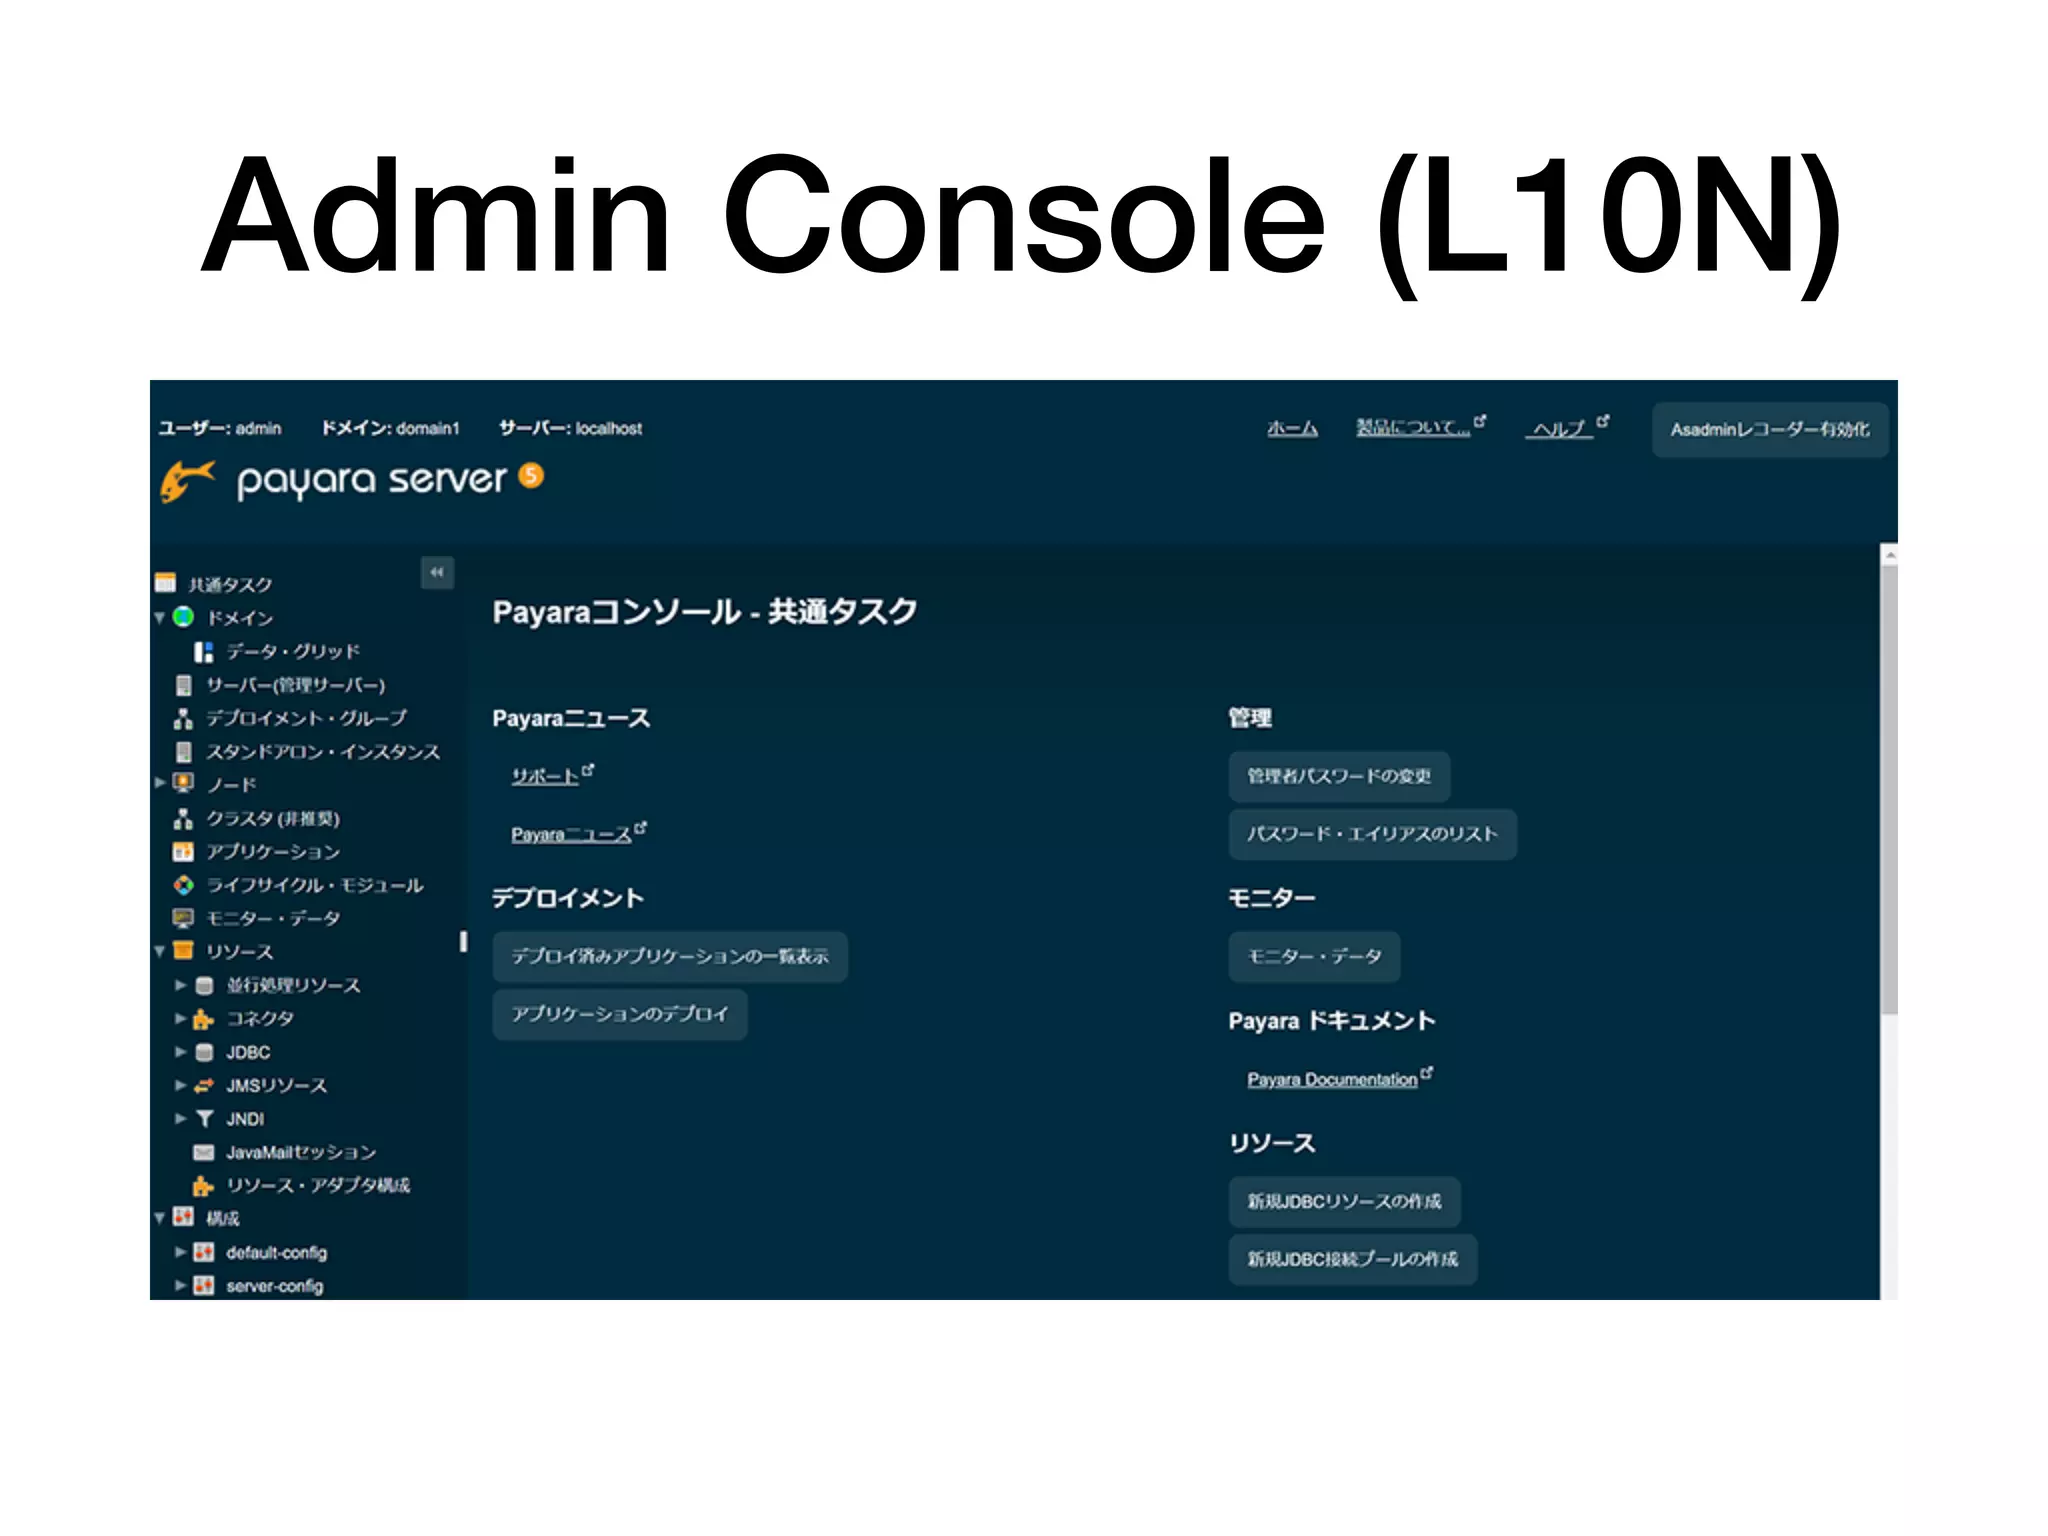Click the モニター・データ sidebar icon

pos(183,918)
